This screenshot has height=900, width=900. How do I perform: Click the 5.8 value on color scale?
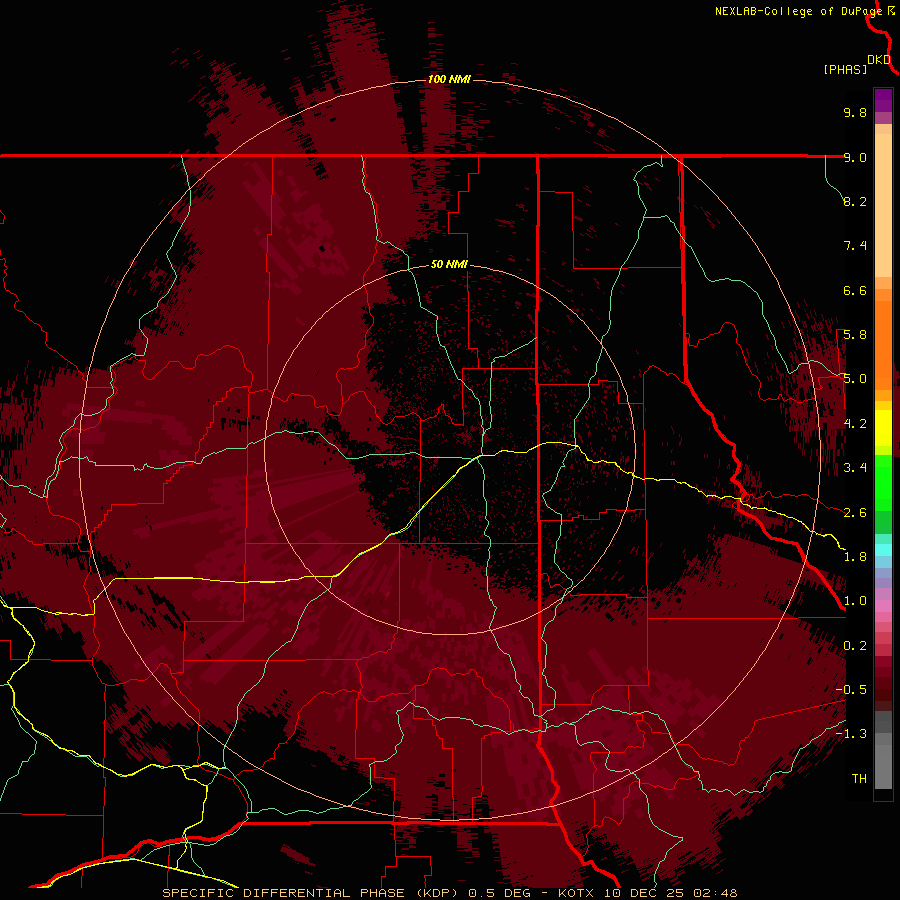point(855,335)
